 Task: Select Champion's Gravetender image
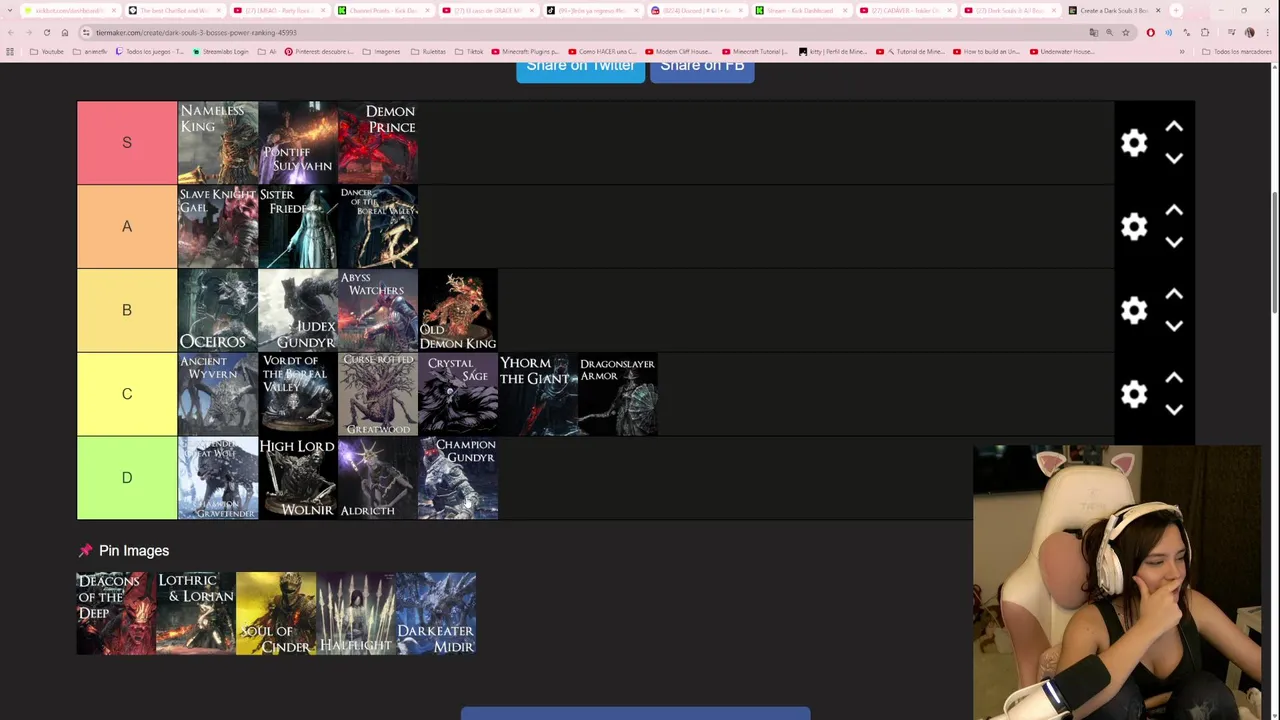coord(218,478)
